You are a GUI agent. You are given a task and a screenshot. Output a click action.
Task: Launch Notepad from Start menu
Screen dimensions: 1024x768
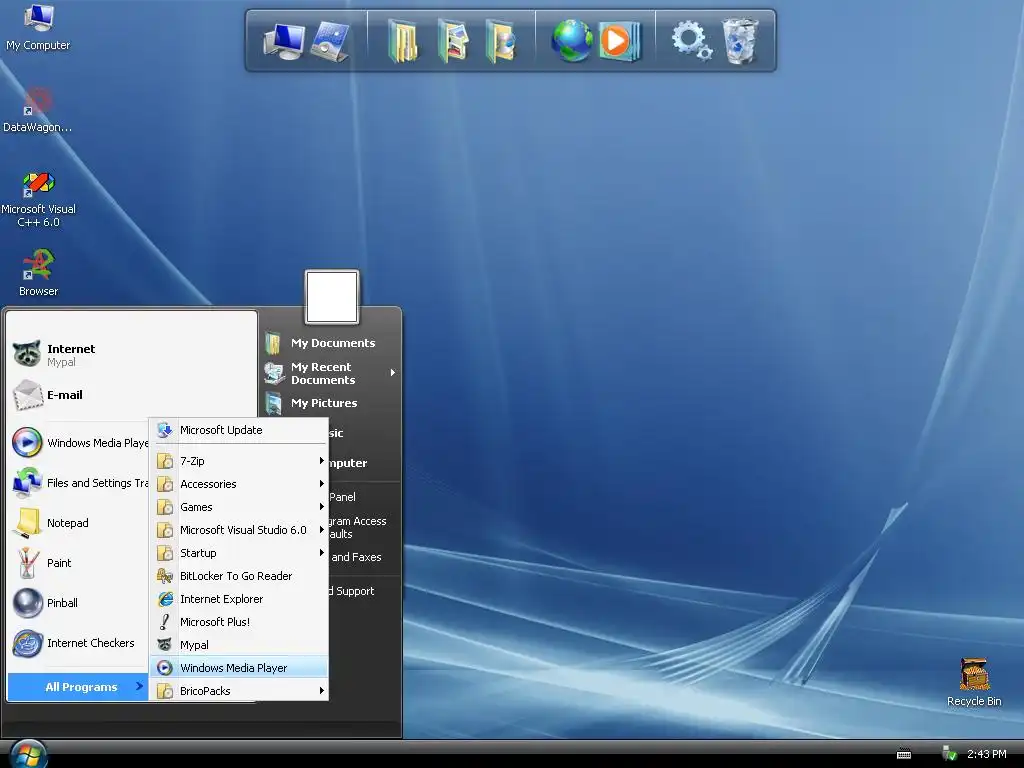pos(80,523)
